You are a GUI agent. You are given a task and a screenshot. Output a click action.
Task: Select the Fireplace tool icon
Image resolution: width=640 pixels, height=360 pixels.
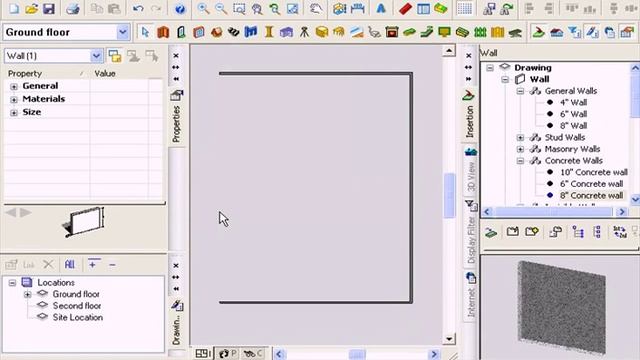pyautogui.click(x=391, y=32)
